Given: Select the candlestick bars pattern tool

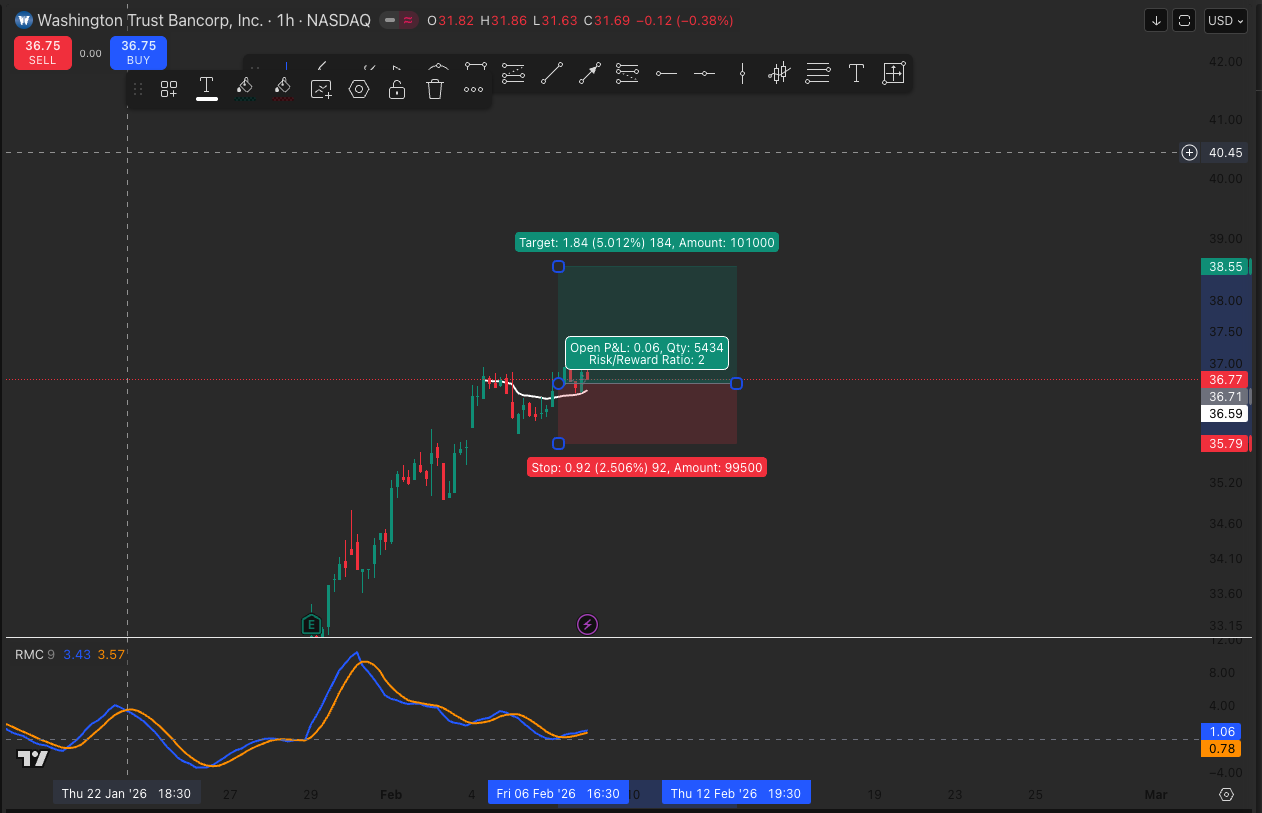Looking at the screenshot, I should [780, 72].
